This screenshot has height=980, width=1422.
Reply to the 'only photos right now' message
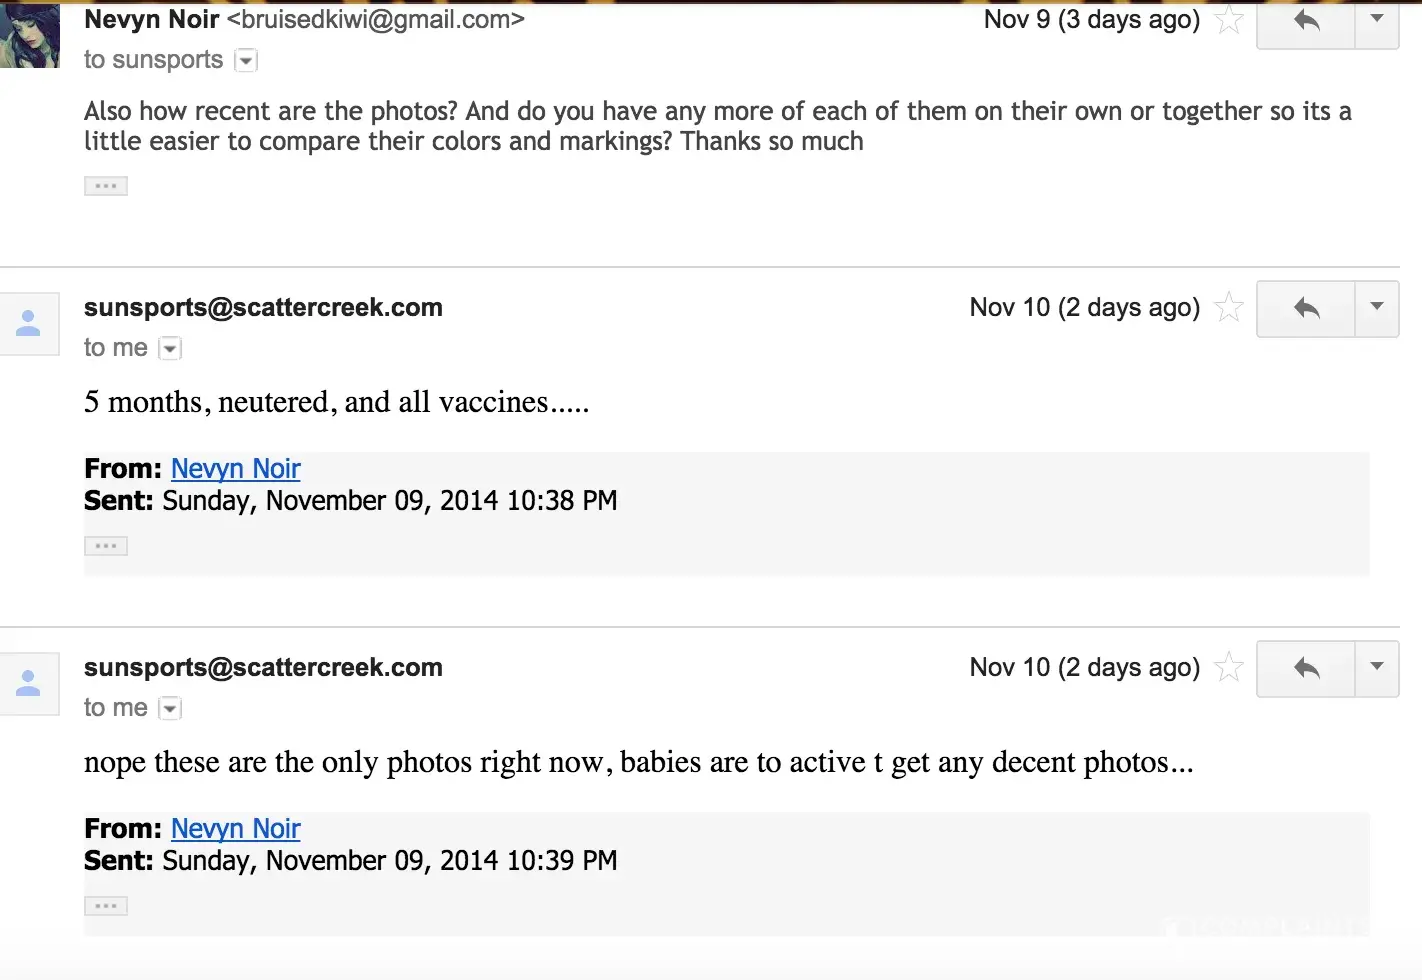point(1306,668)
